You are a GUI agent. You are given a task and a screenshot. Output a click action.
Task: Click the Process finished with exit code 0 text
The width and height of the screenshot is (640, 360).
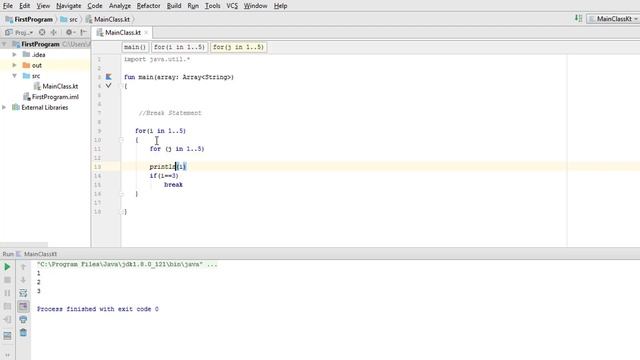pyautogui.click(x=98, y=309)
